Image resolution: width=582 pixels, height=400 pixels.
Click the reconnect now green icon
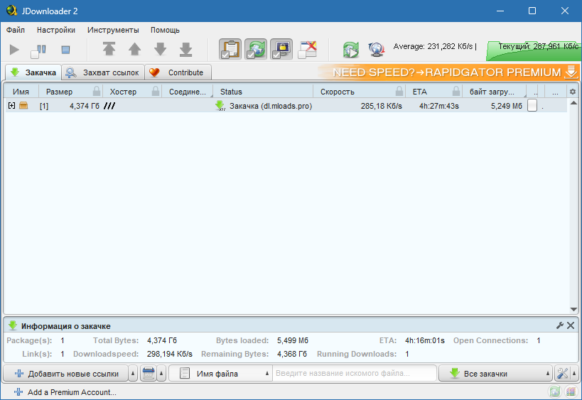pos(351,49)
